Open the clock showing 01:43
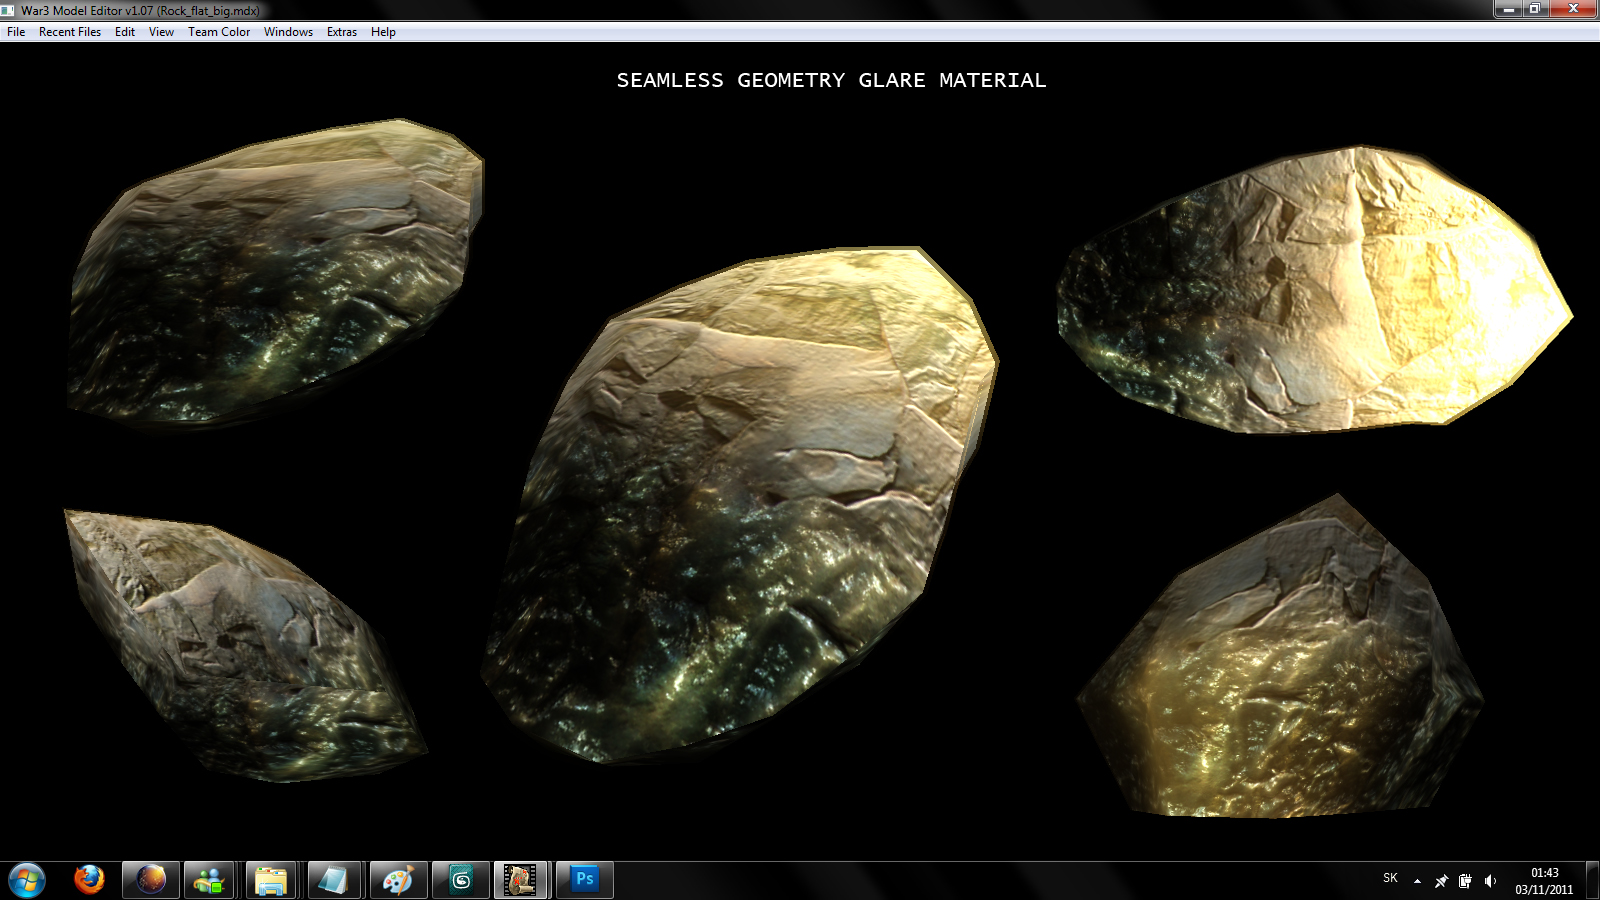1600x900 pixels. (x=1544, y=881)
